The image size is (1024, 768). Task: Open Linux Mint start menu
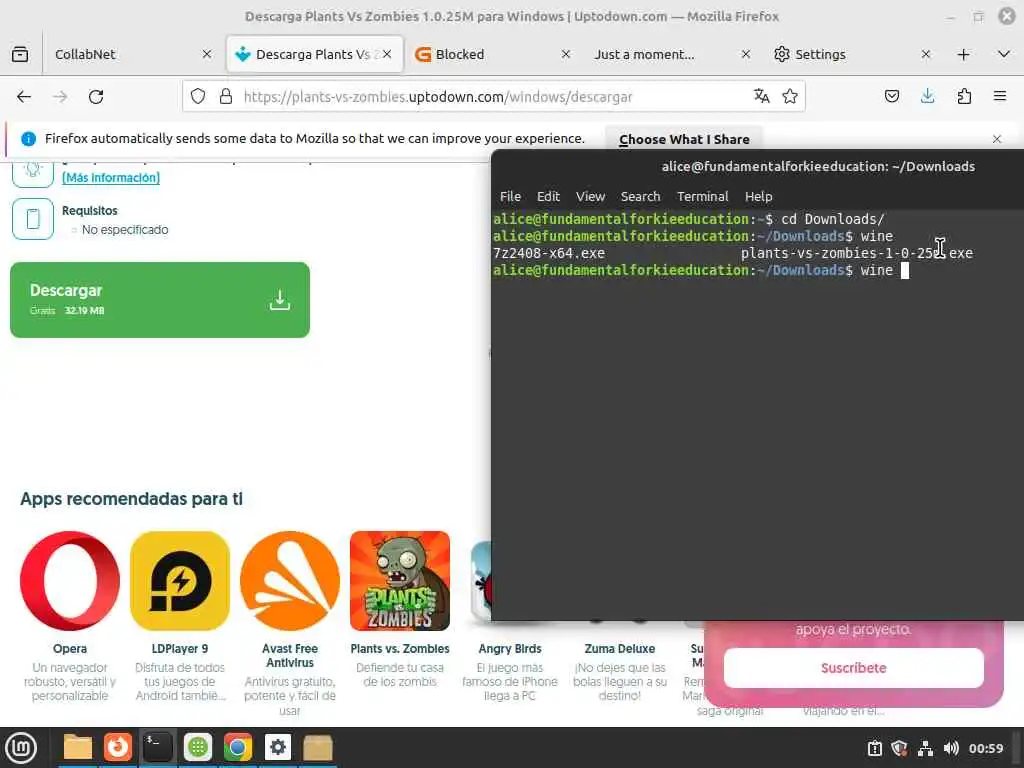tap(21, 748)
